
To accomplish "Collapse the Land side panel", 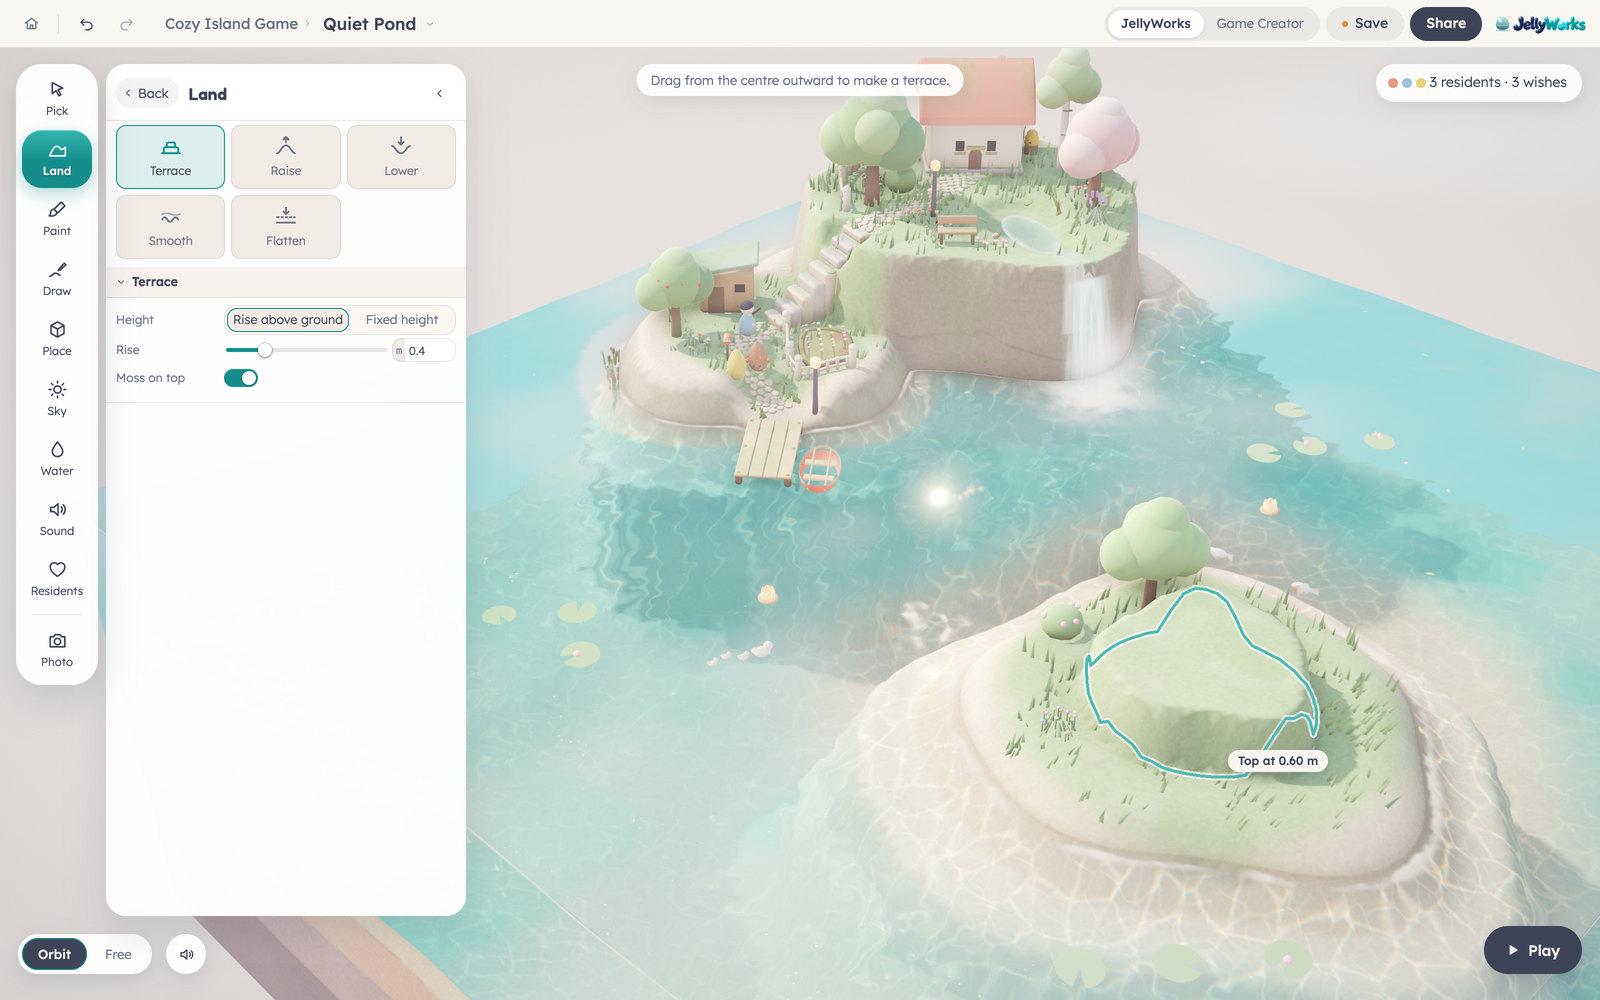I will 439,93.
